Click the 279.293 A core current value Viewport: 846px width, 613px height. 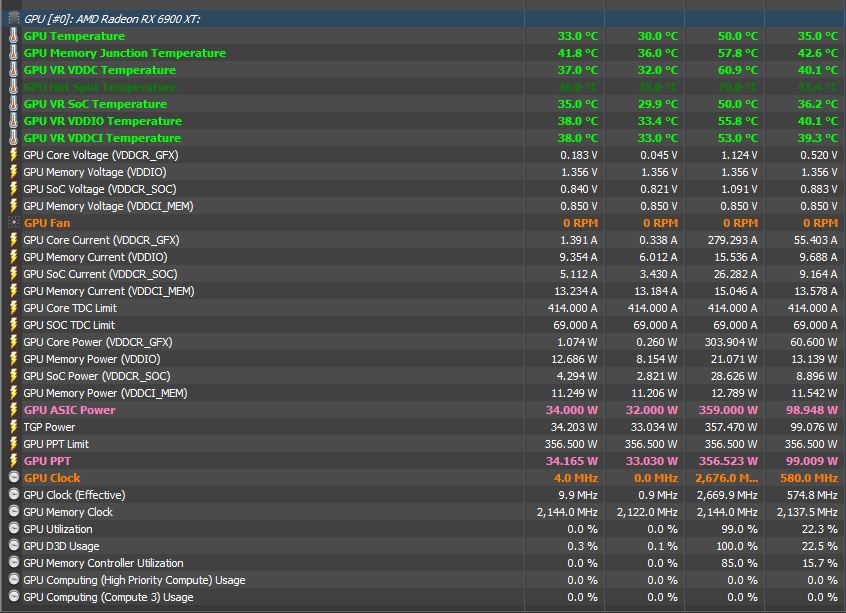[x=732, y=240]
